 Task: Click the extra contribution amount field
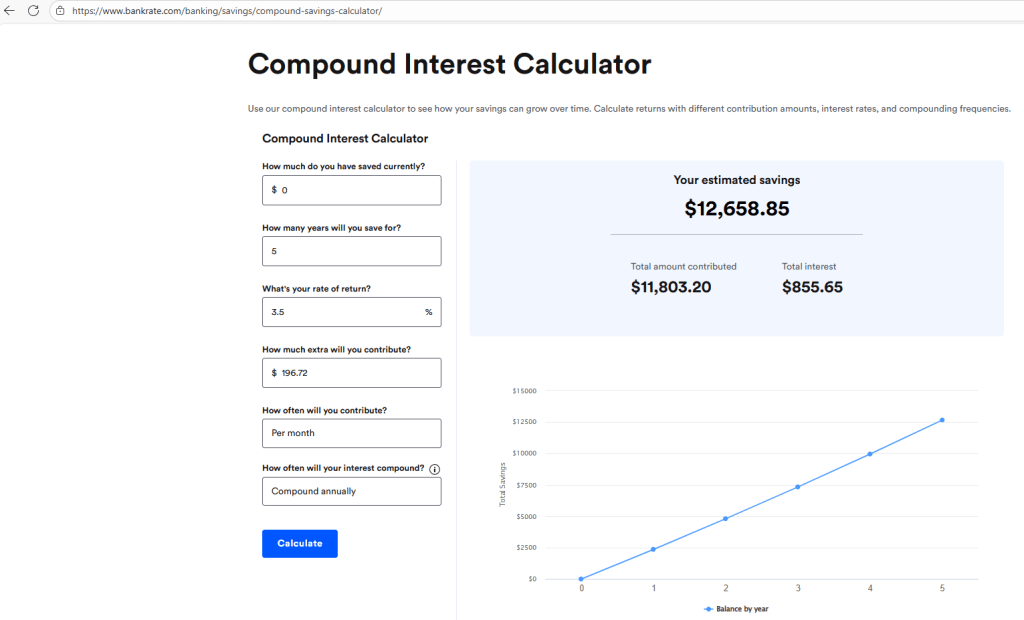[351, 372]
